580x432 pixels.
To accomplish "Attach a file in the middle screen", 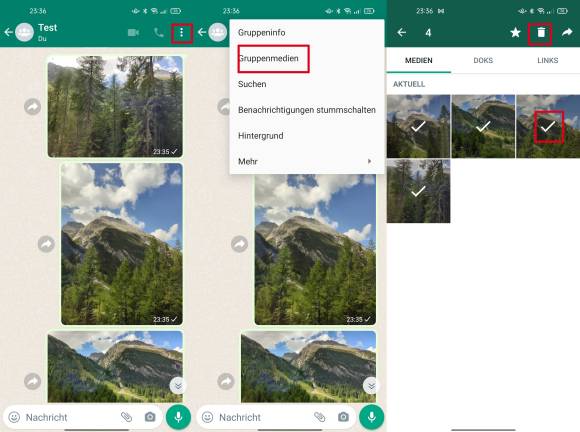I will (320, 417).
